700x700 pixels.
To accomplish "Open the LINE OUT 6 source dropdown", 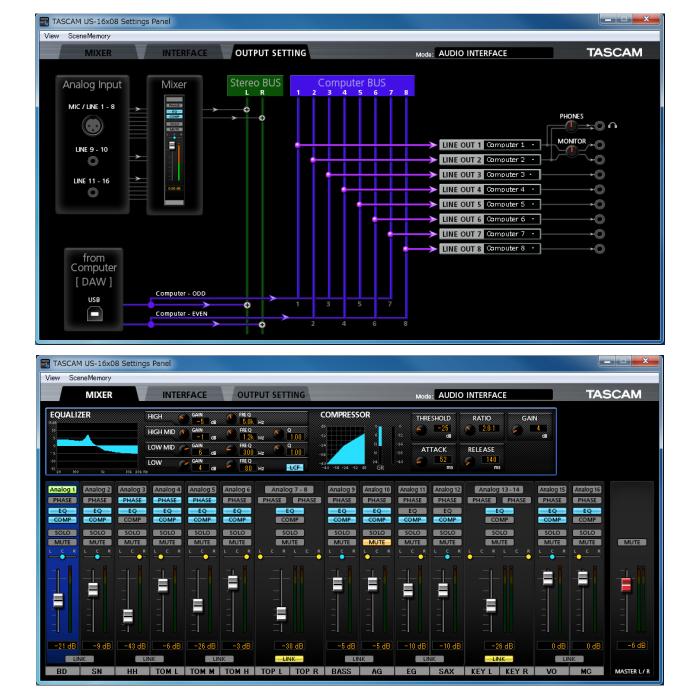I will pos(512,219).
